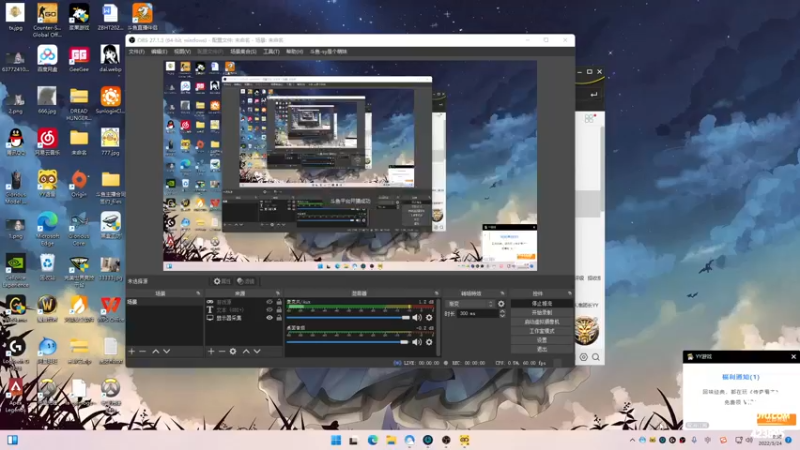Open the source Filters button above docks

click(x=246, y=281)
